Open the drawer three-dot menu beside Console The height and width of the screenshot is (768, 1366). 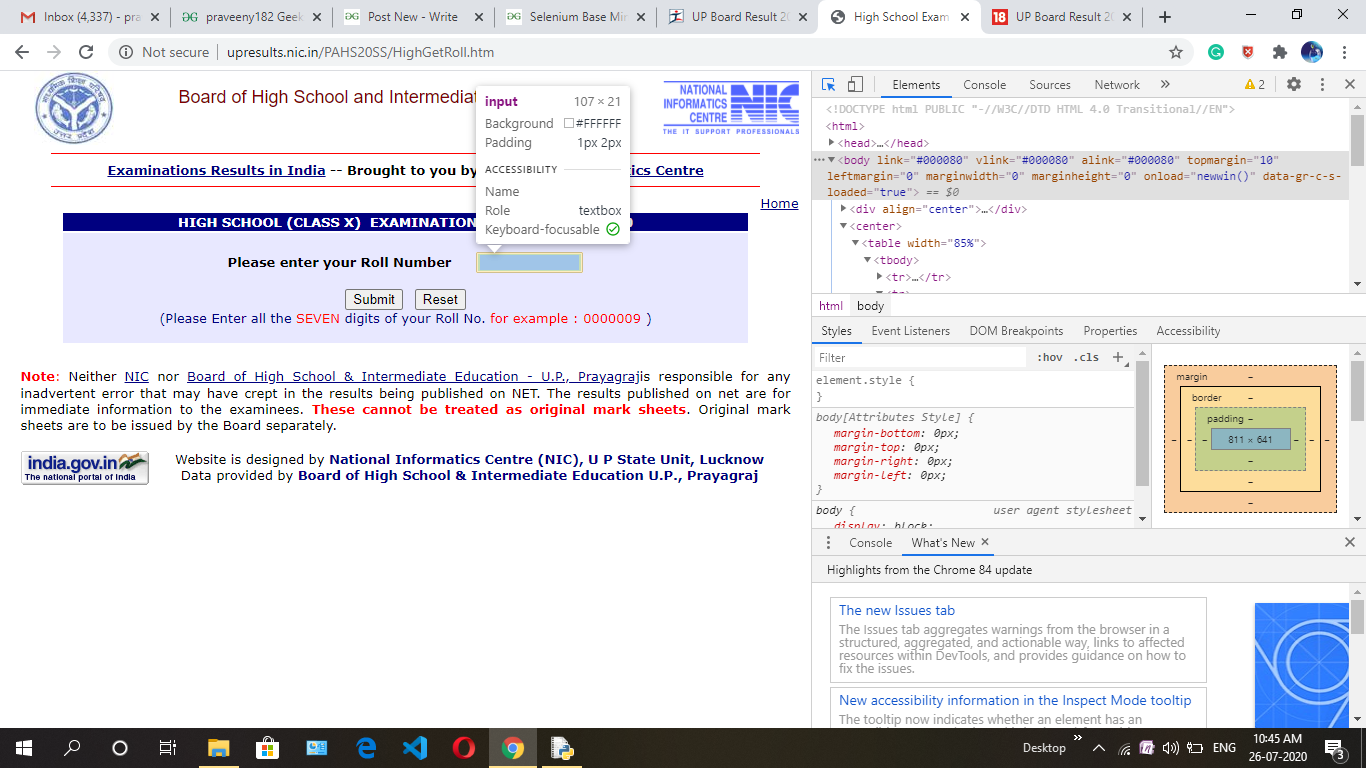click(x=828, y=542)
